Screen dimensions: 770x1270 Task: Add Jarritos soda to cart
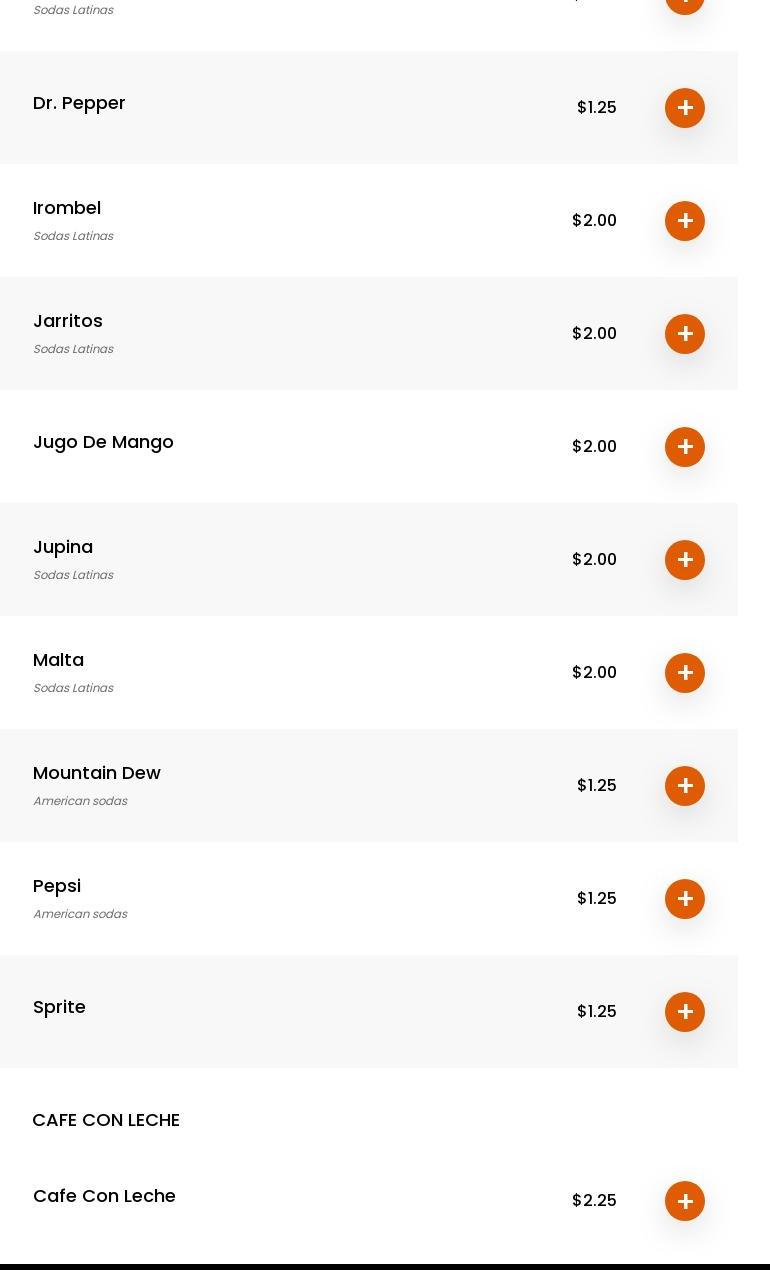685,334
